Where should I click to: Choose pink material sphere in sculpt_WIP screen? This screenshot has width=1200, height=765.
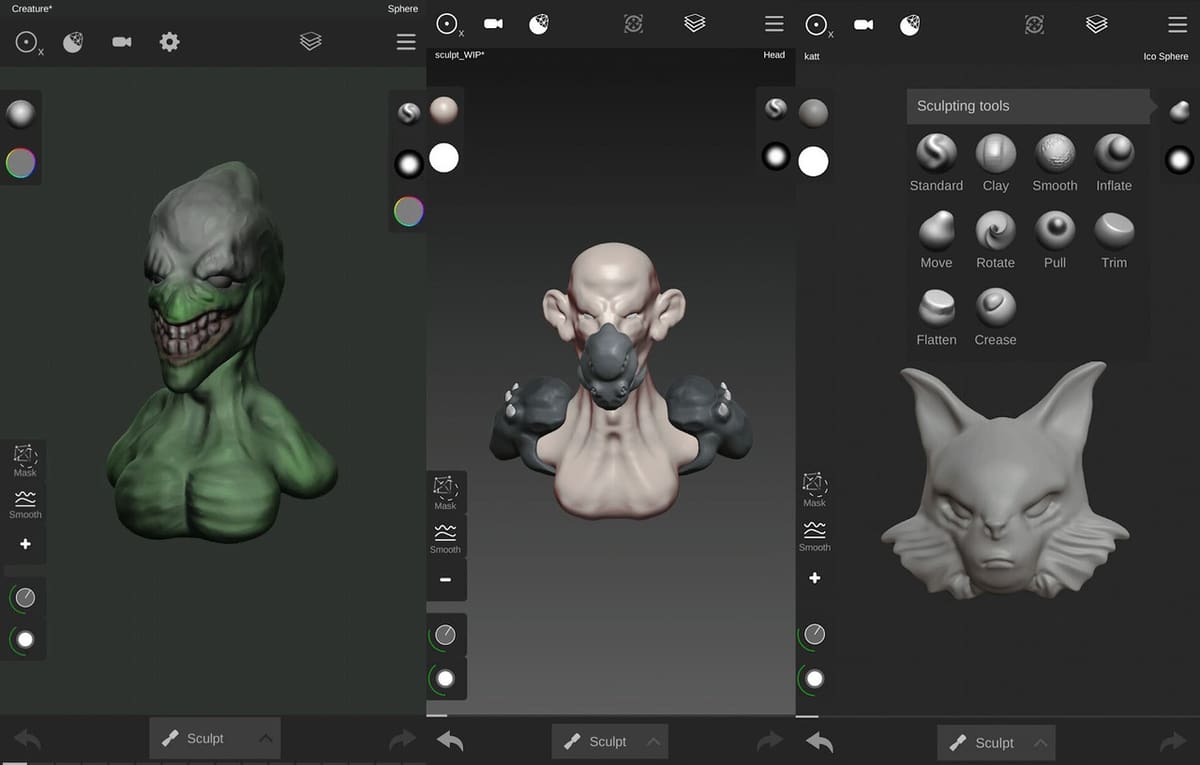tap(444, 109)
